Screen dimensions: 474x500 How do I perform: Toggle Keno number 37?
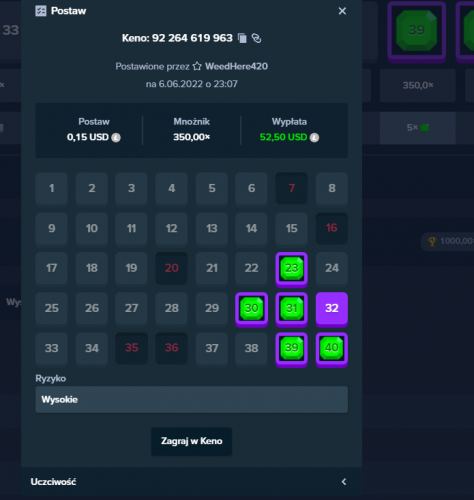pyautogui.click(x=212, y=348)
